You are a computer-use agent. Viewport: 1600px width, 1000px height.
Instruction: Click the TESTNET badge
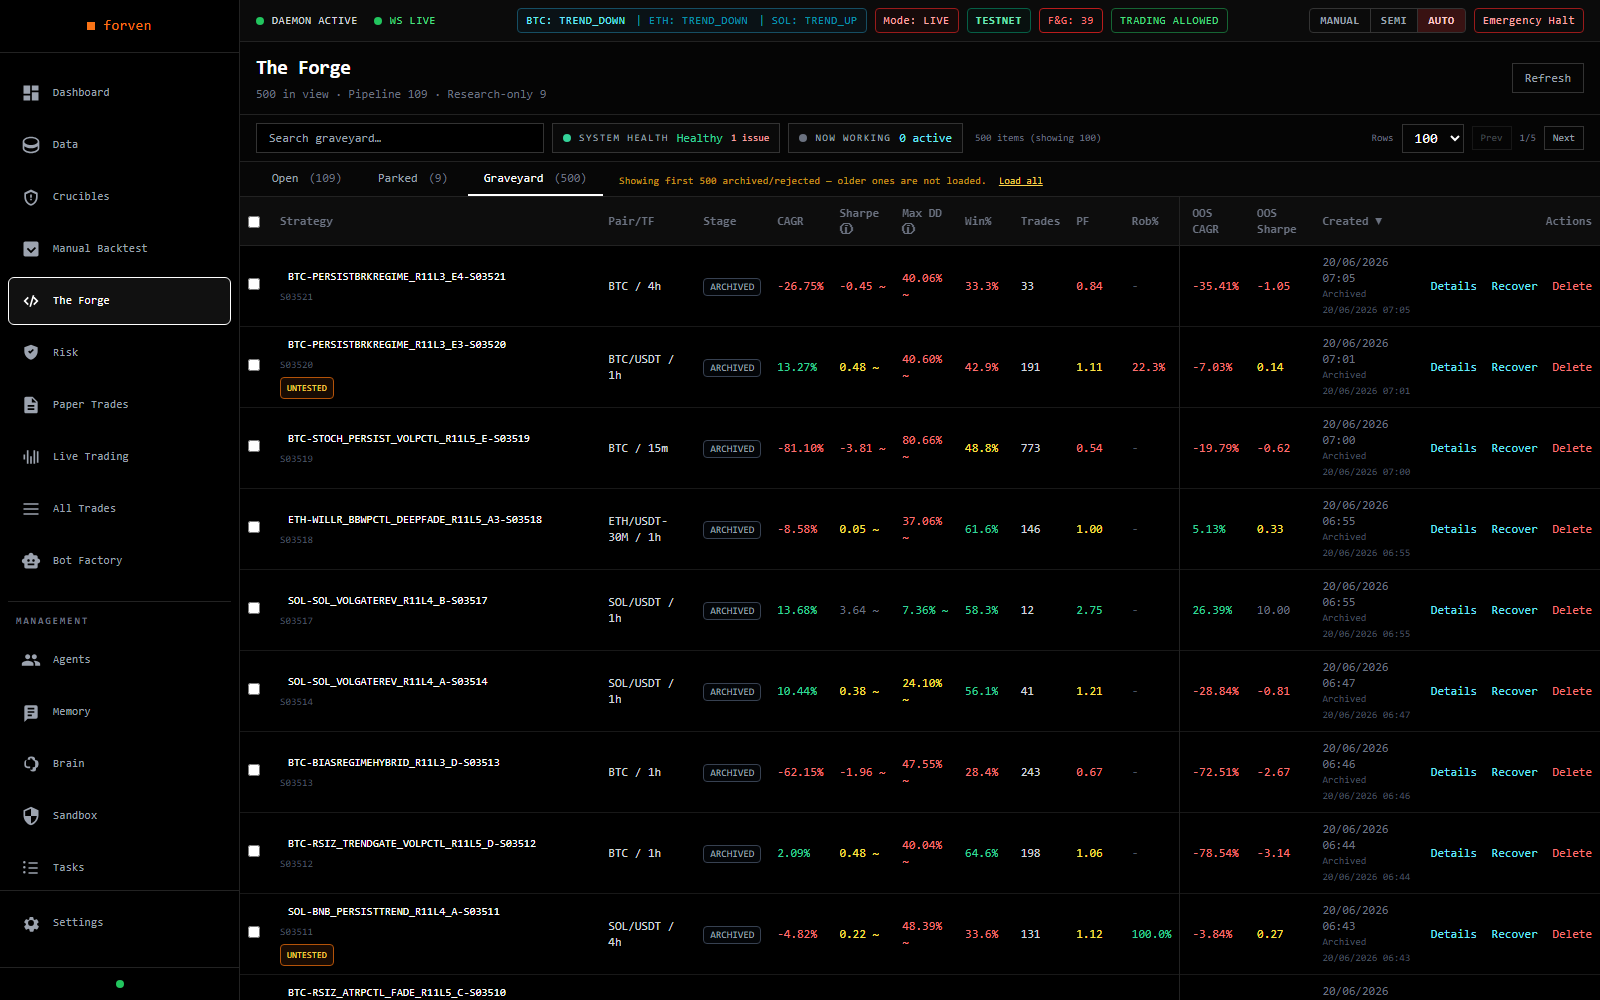(x=998, y=21)
